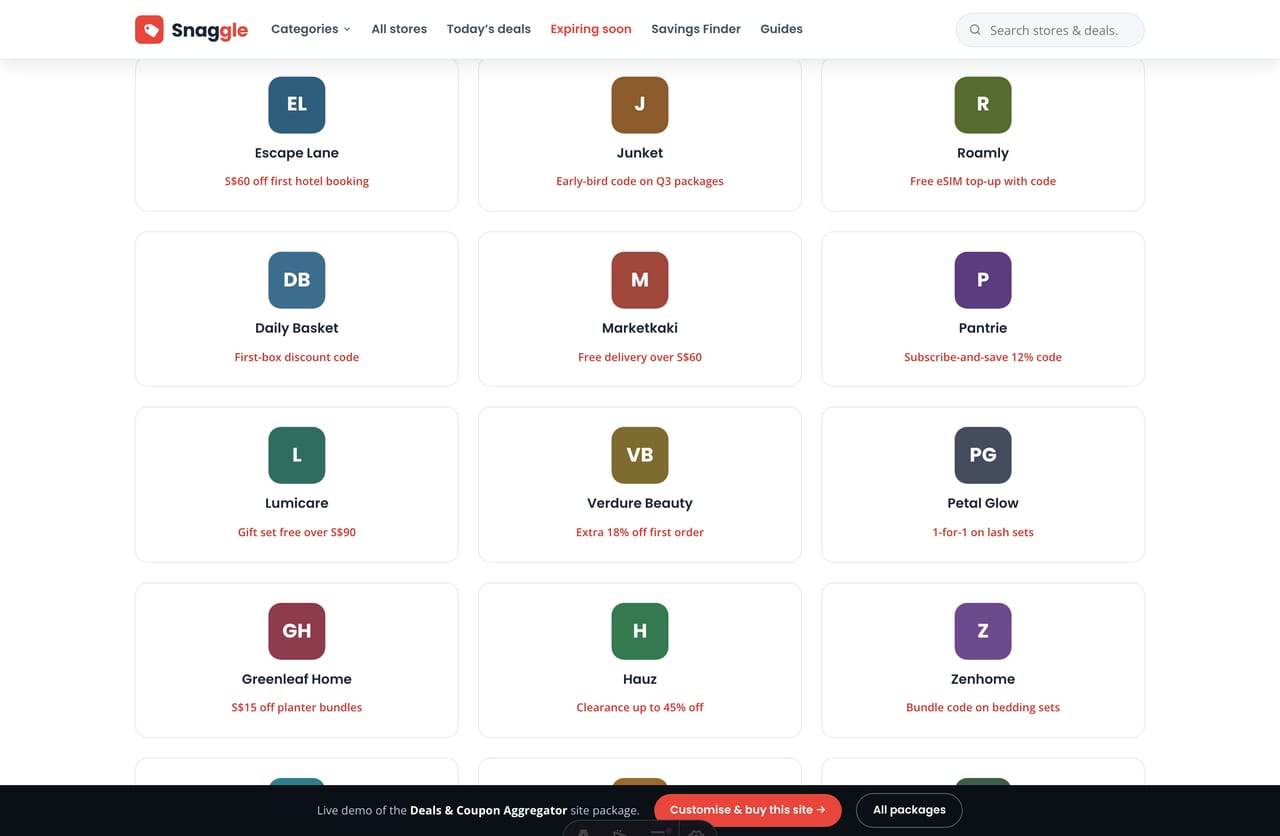Click the search magnifier icon
This screenshot has height=836, width=1280.
(975, 30)
